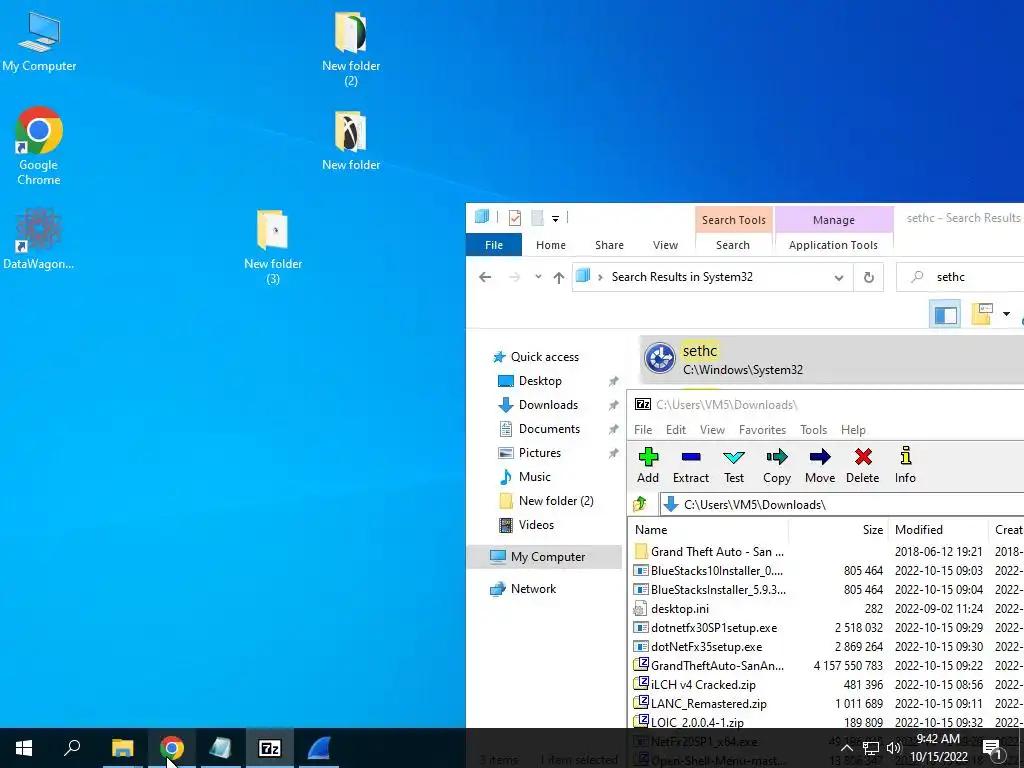Select the Google Chrome desktop shortcut
1024x768 pixels.
[x=39, y=146]
